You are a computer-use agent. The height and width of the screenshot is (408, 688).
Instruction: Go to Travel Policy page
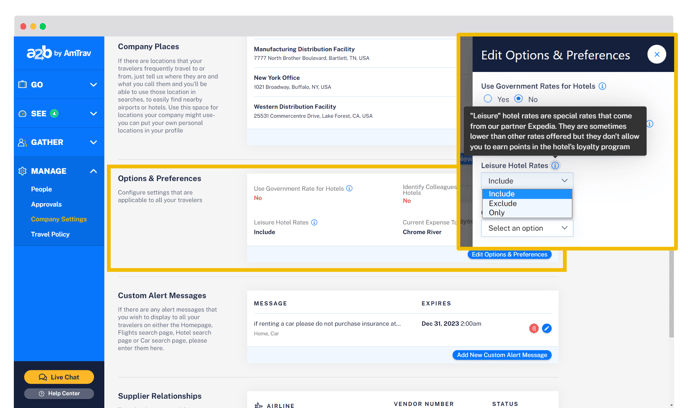point(50,234)
